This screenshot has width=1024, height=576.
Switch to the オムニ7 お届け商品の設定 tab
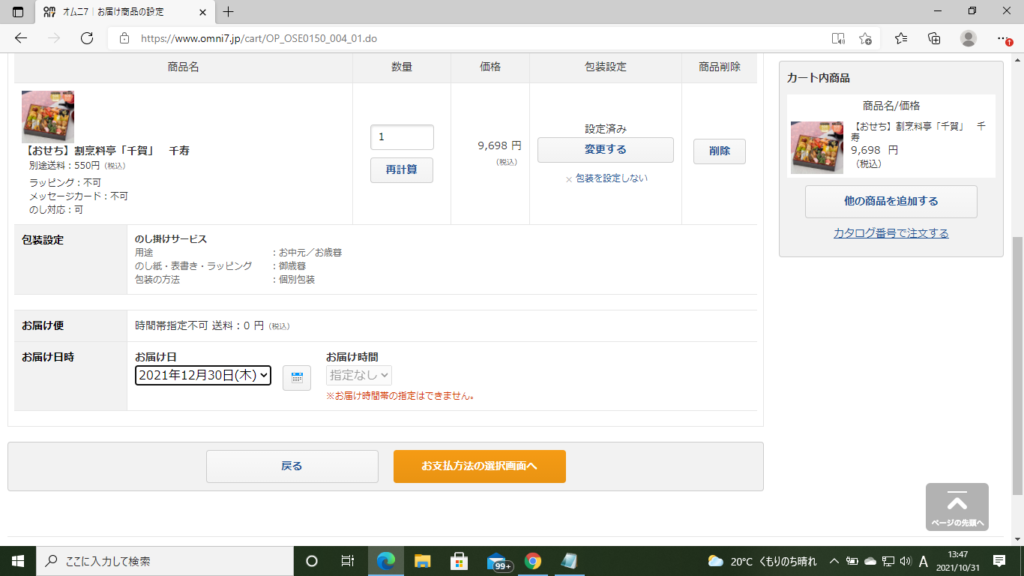tap(122, 12)
